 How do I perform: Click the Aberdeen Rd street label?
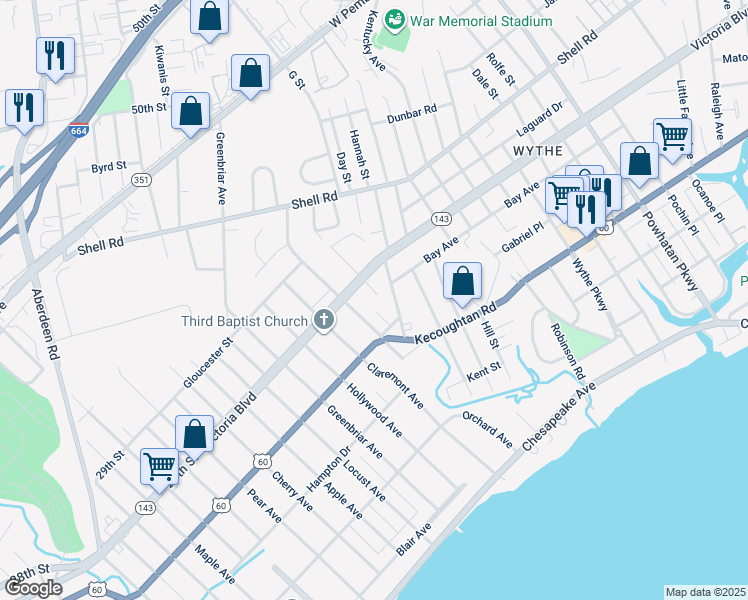pyautogui.click(x=46, y=324)
